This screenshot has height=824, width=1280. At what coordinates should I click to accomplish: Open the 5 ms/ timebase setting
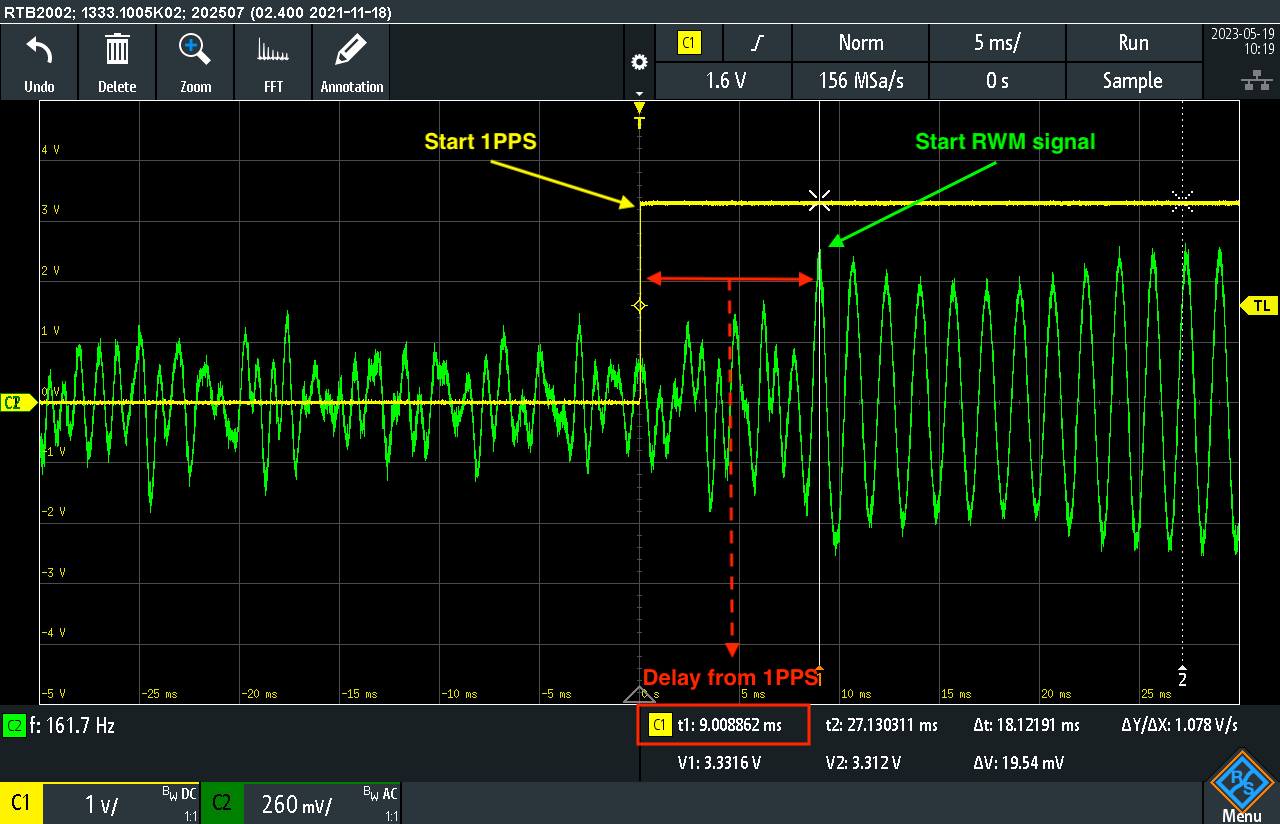click(997, 43)
